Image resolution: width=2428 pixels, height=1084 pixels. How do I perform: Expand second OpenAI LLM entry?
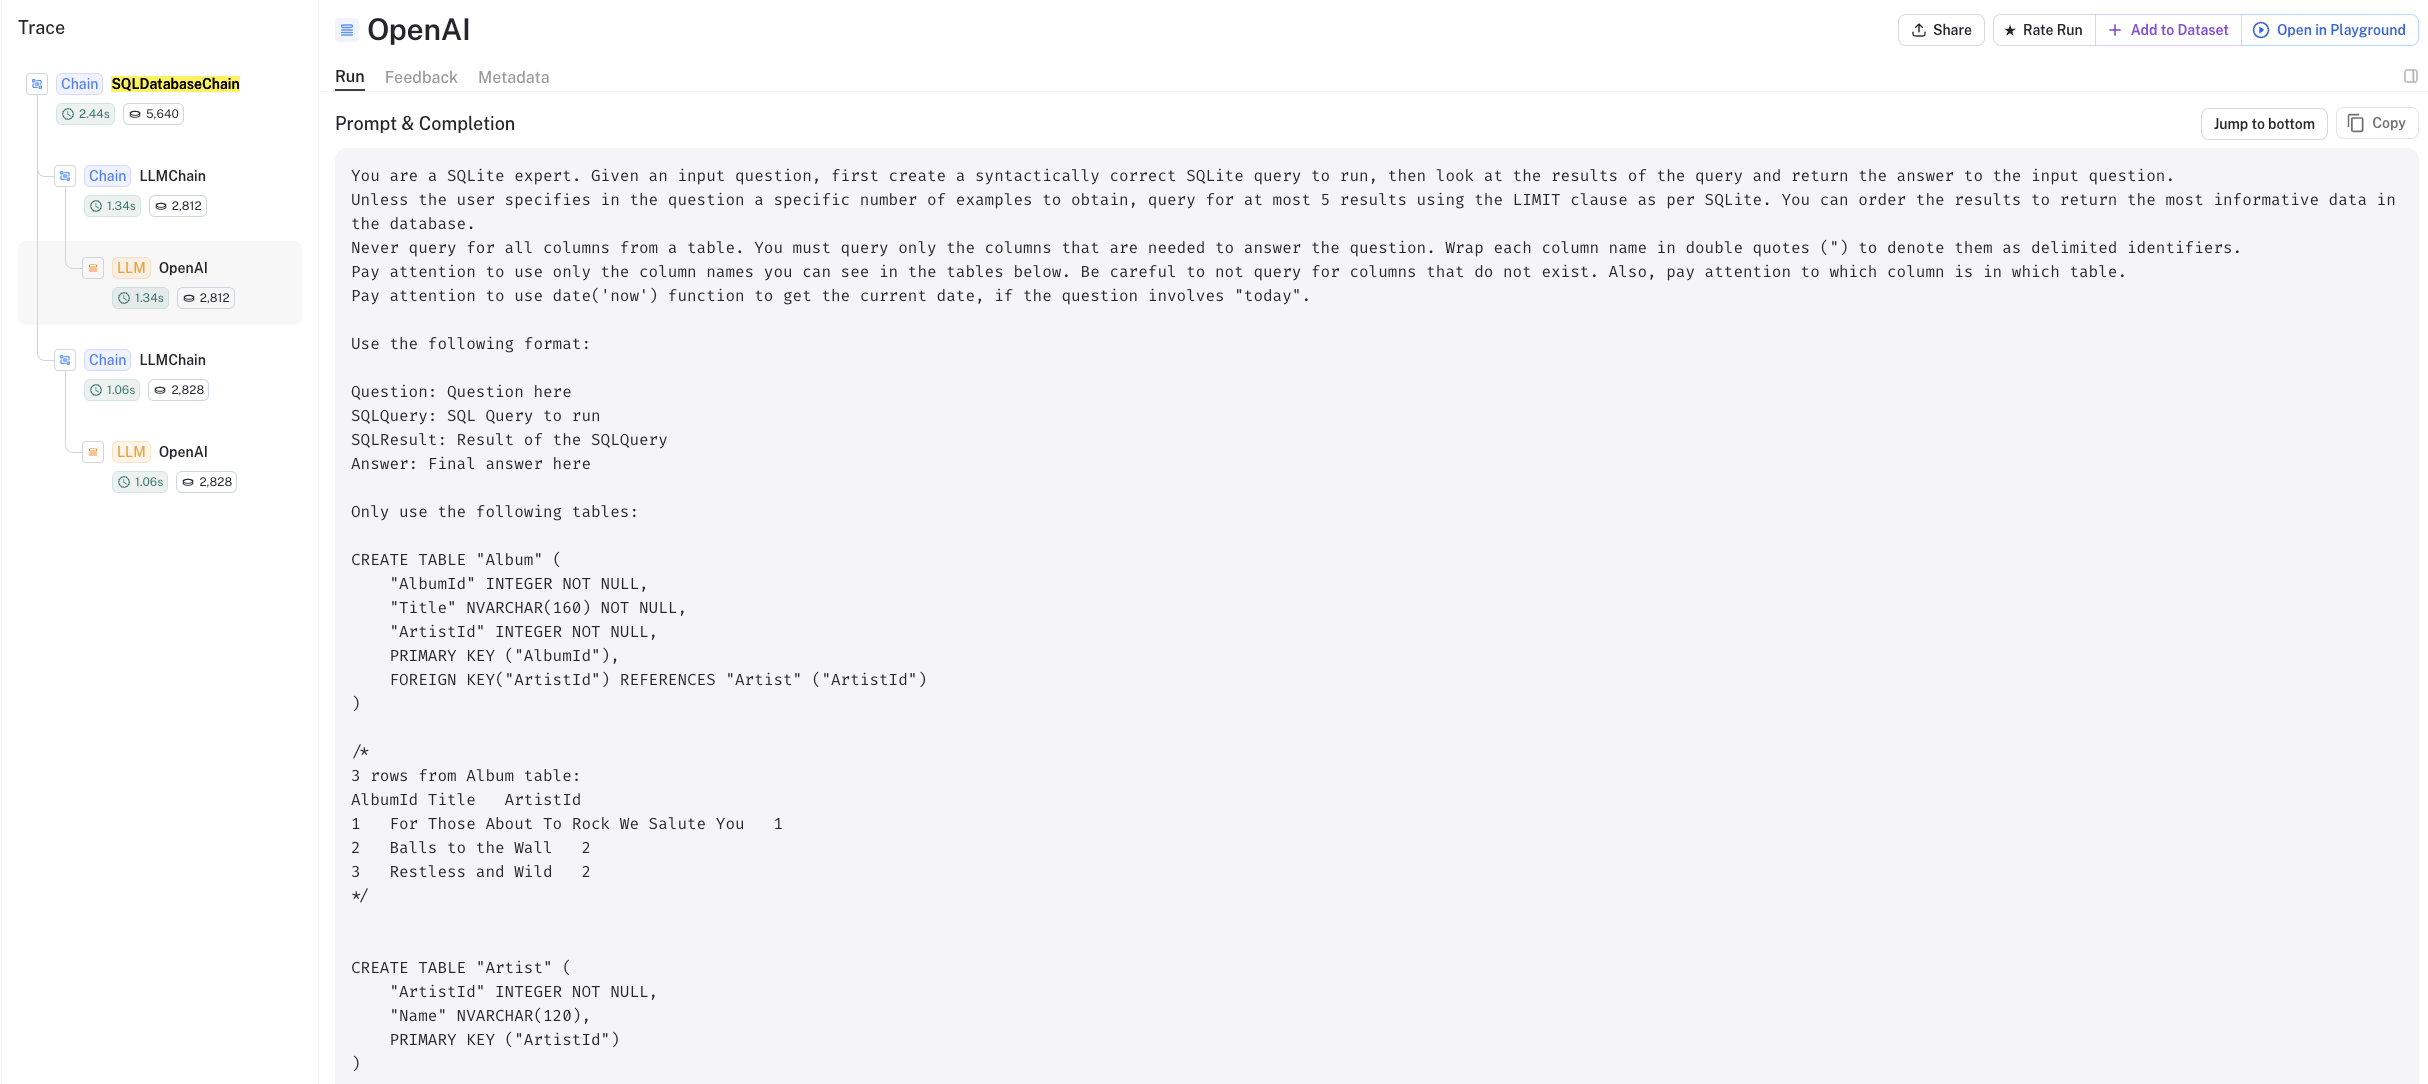pyautogui.click(x=183, y=451)
